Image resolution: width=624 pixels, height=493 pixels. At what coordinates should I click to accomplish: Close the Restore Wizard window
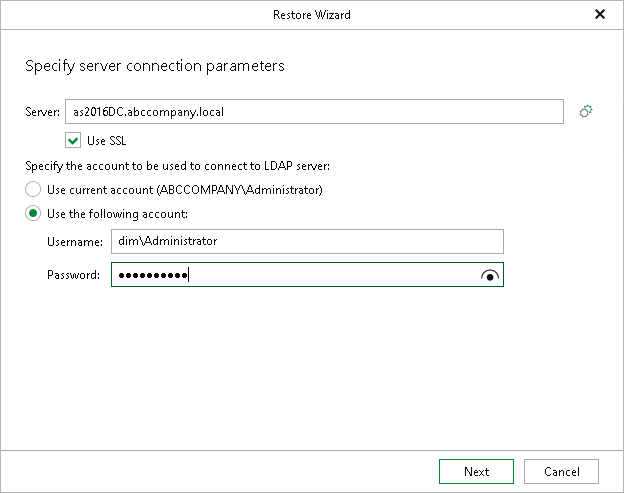click(x=600, y=14)
